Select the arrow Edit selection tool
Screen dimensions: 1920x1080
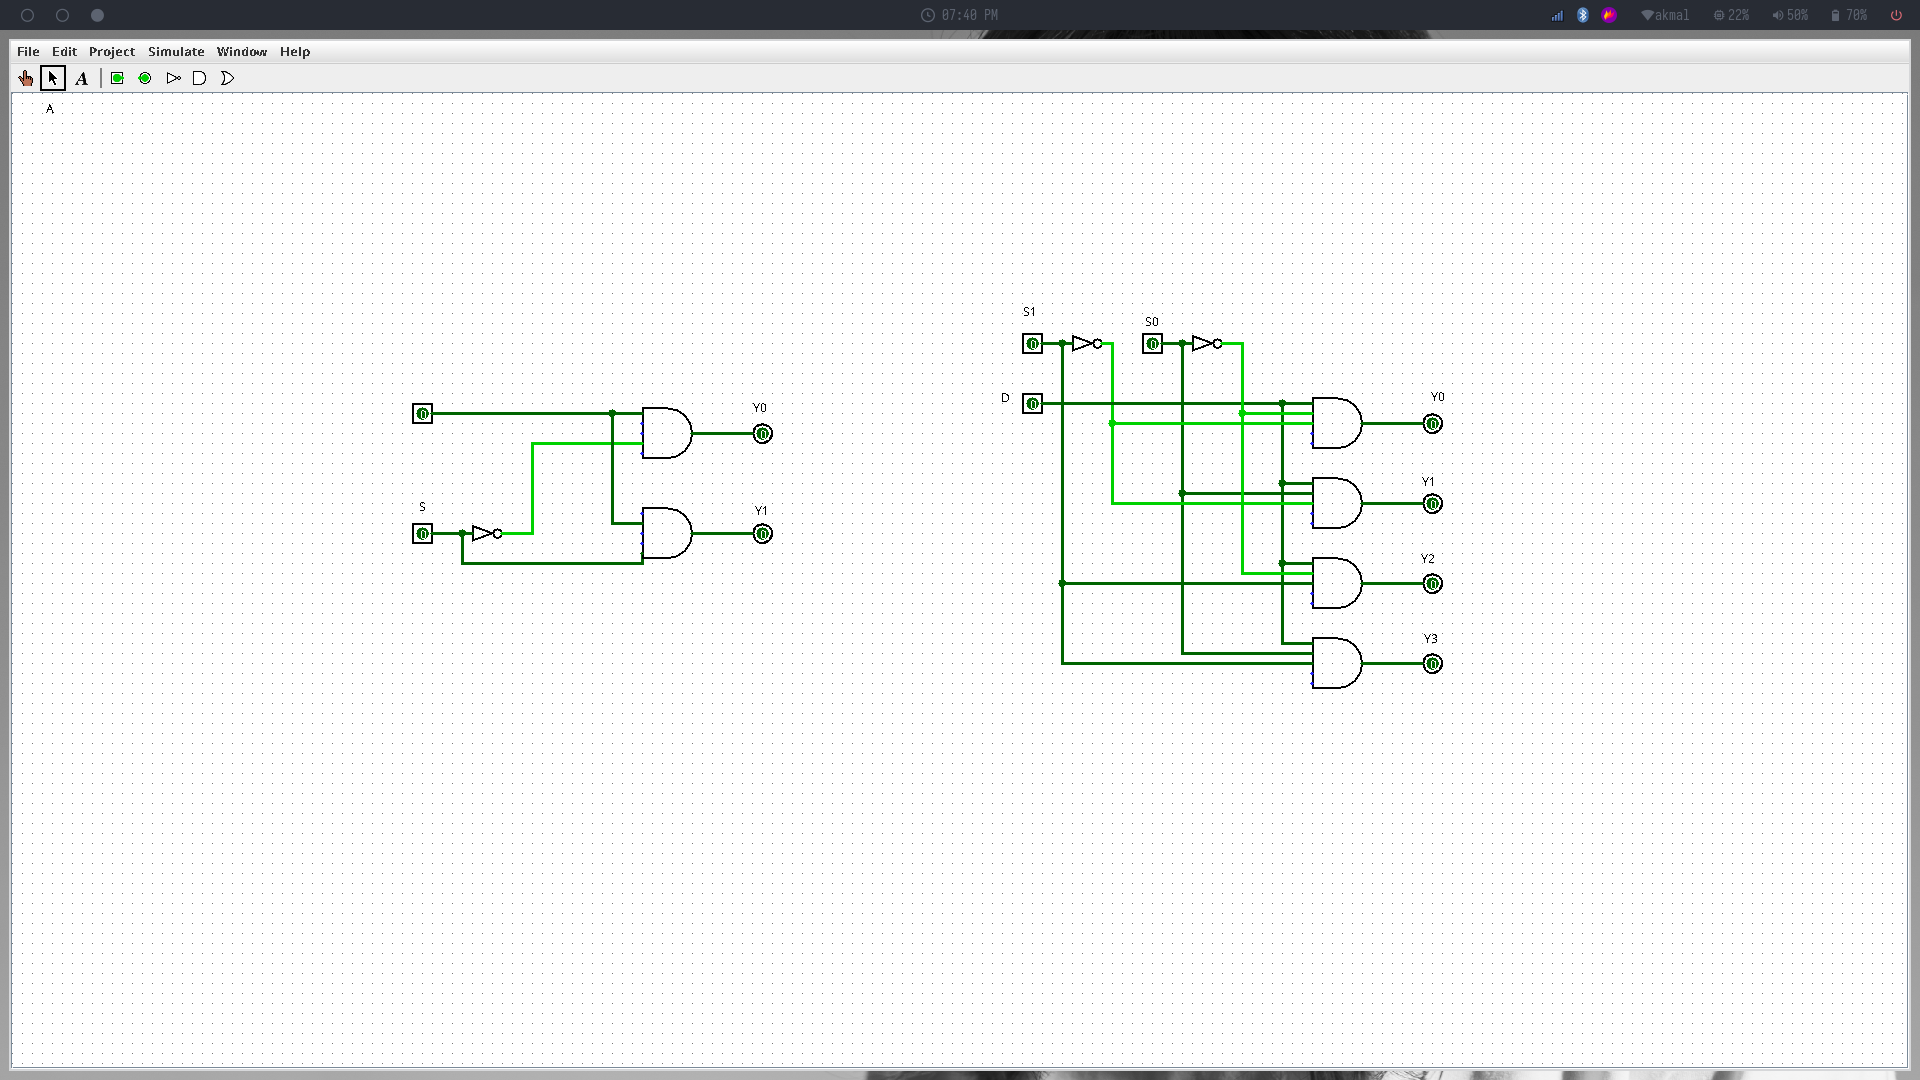tap(53, 78)
